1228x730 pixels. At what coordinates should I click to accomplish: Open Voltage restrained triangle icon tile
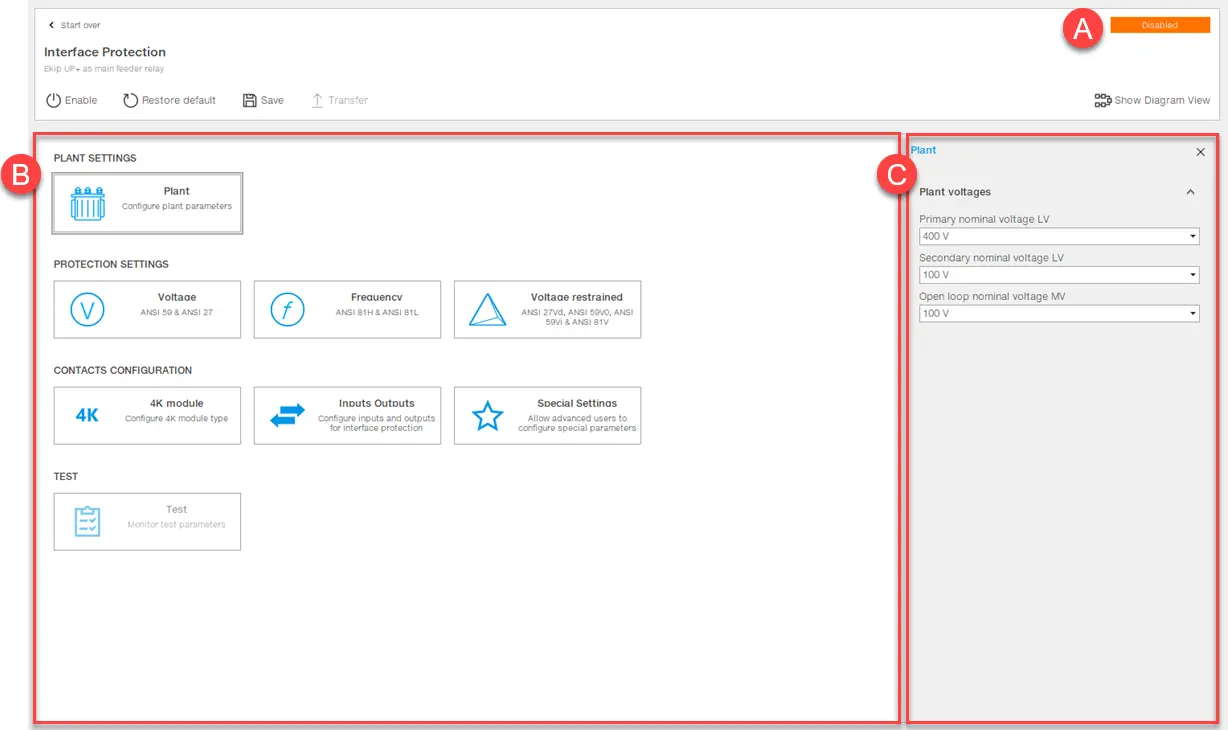tap(487, 310)
